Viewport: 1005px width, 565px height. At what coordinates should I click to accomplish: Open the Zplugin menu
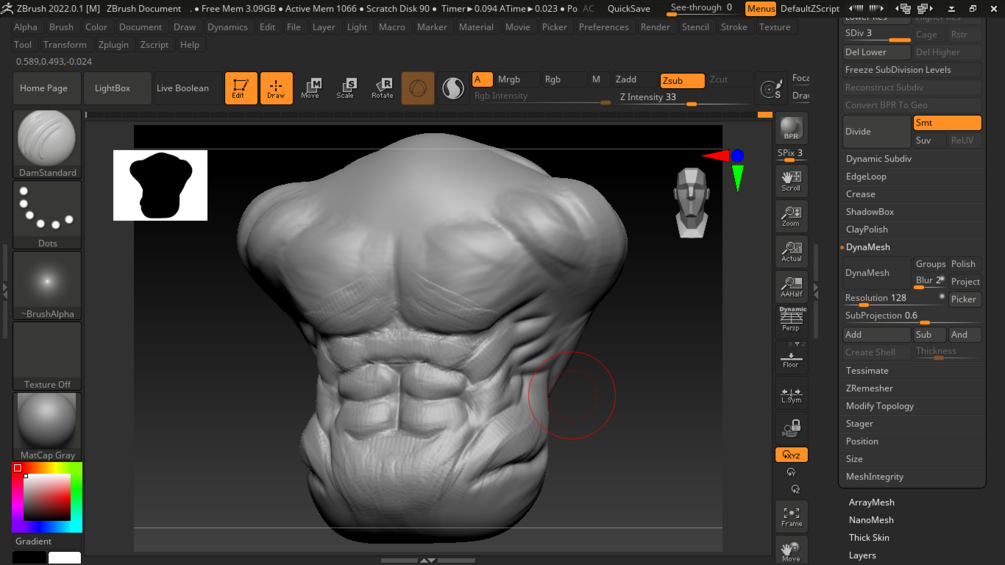(113, 45)
